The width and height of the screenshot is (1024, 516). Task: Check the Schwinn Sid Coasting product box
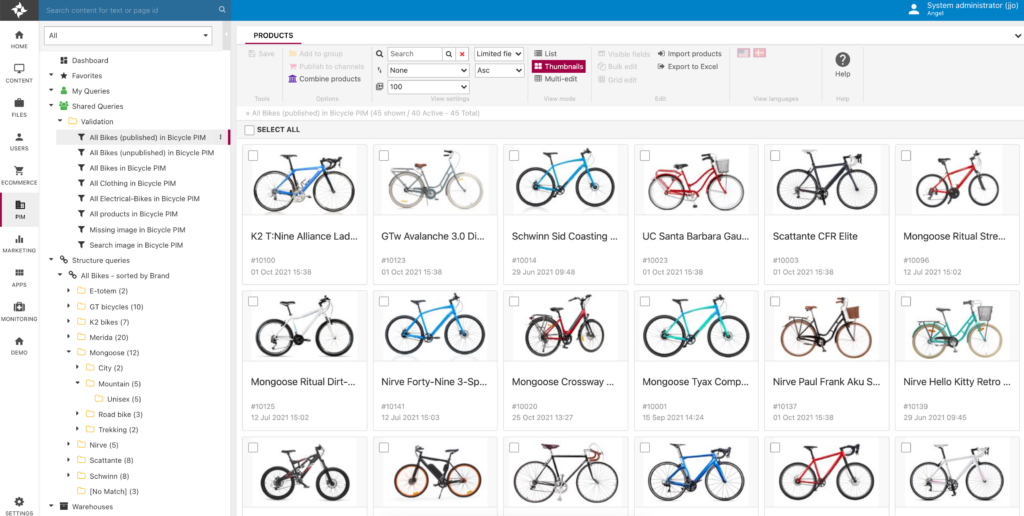pos(514,155)
